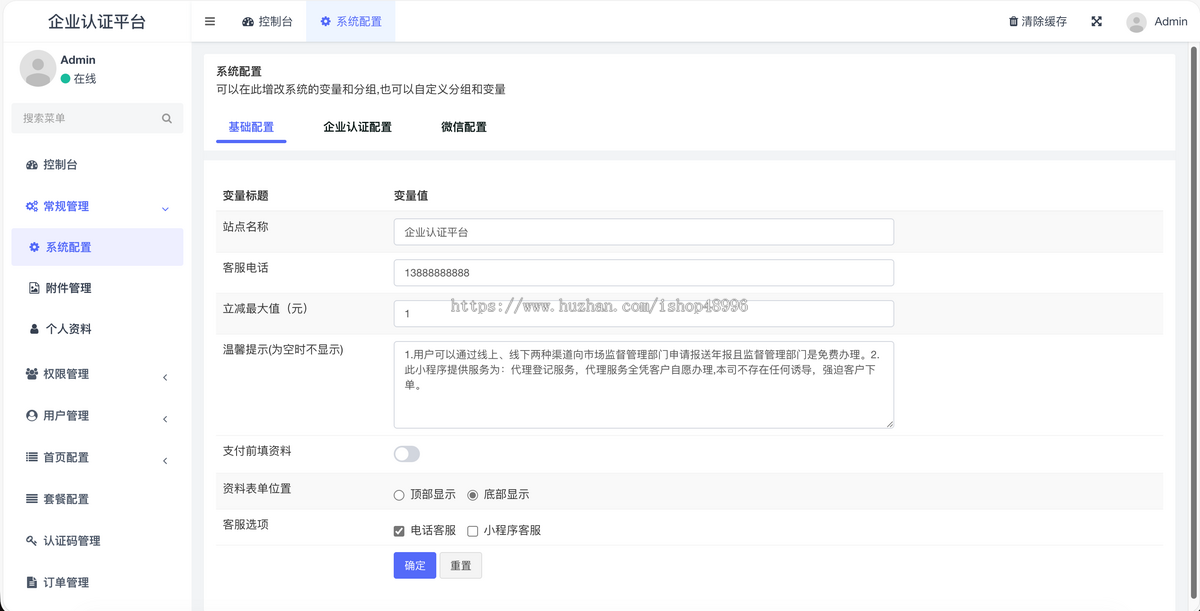Click the document icon beside 订单管理
The height and width of the screenshot is (611, 1200).
click(32, 582)
